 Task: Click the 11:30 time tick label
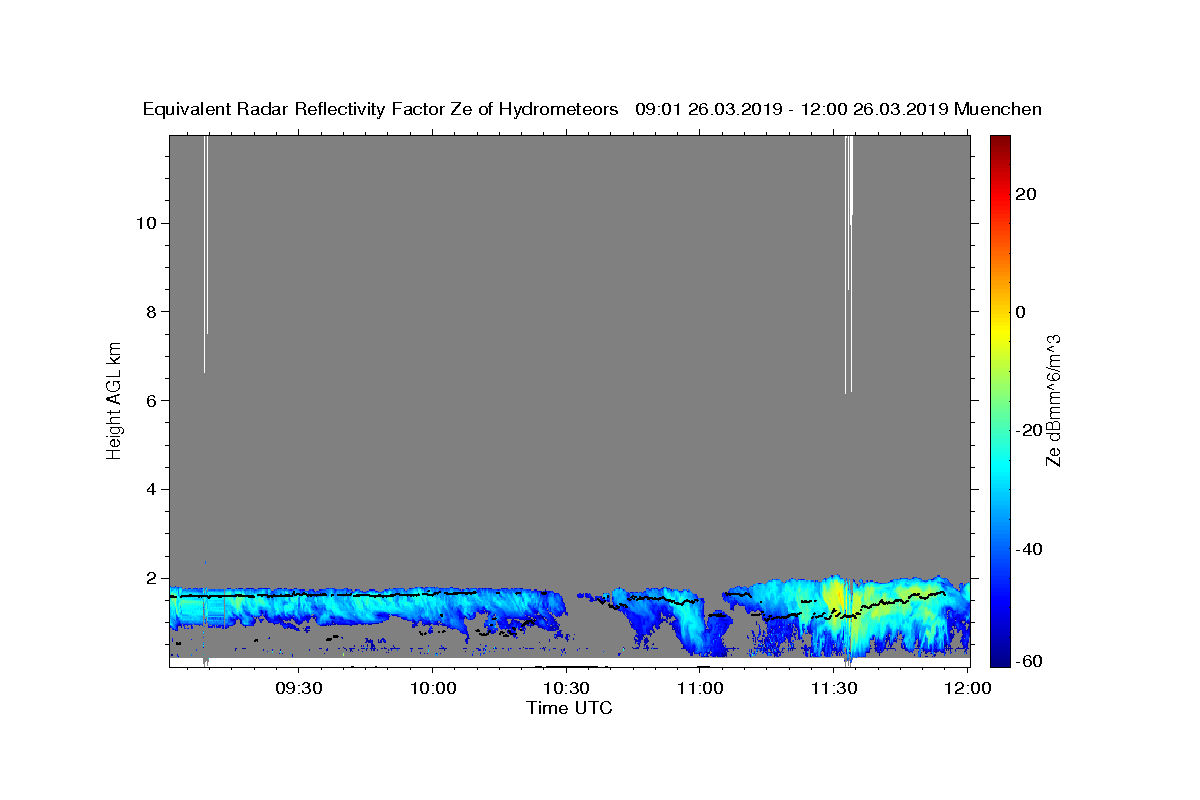(833, 688)
